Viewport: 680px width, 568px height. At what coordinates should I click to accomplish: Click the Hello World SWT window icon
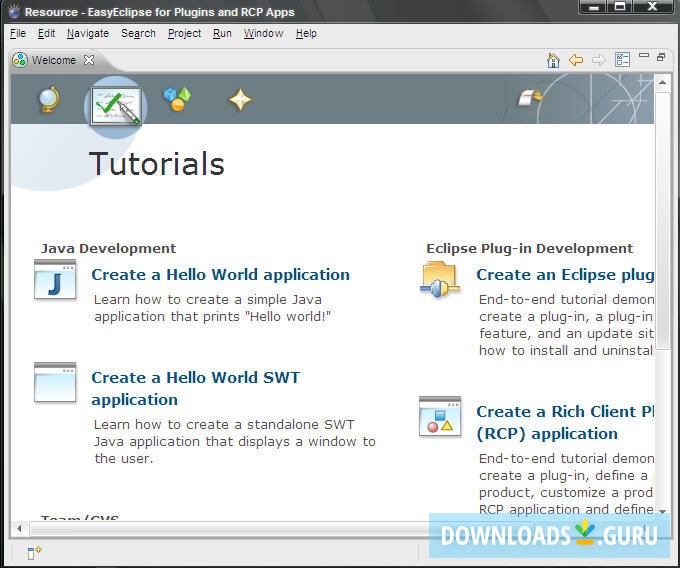[55, 382]
